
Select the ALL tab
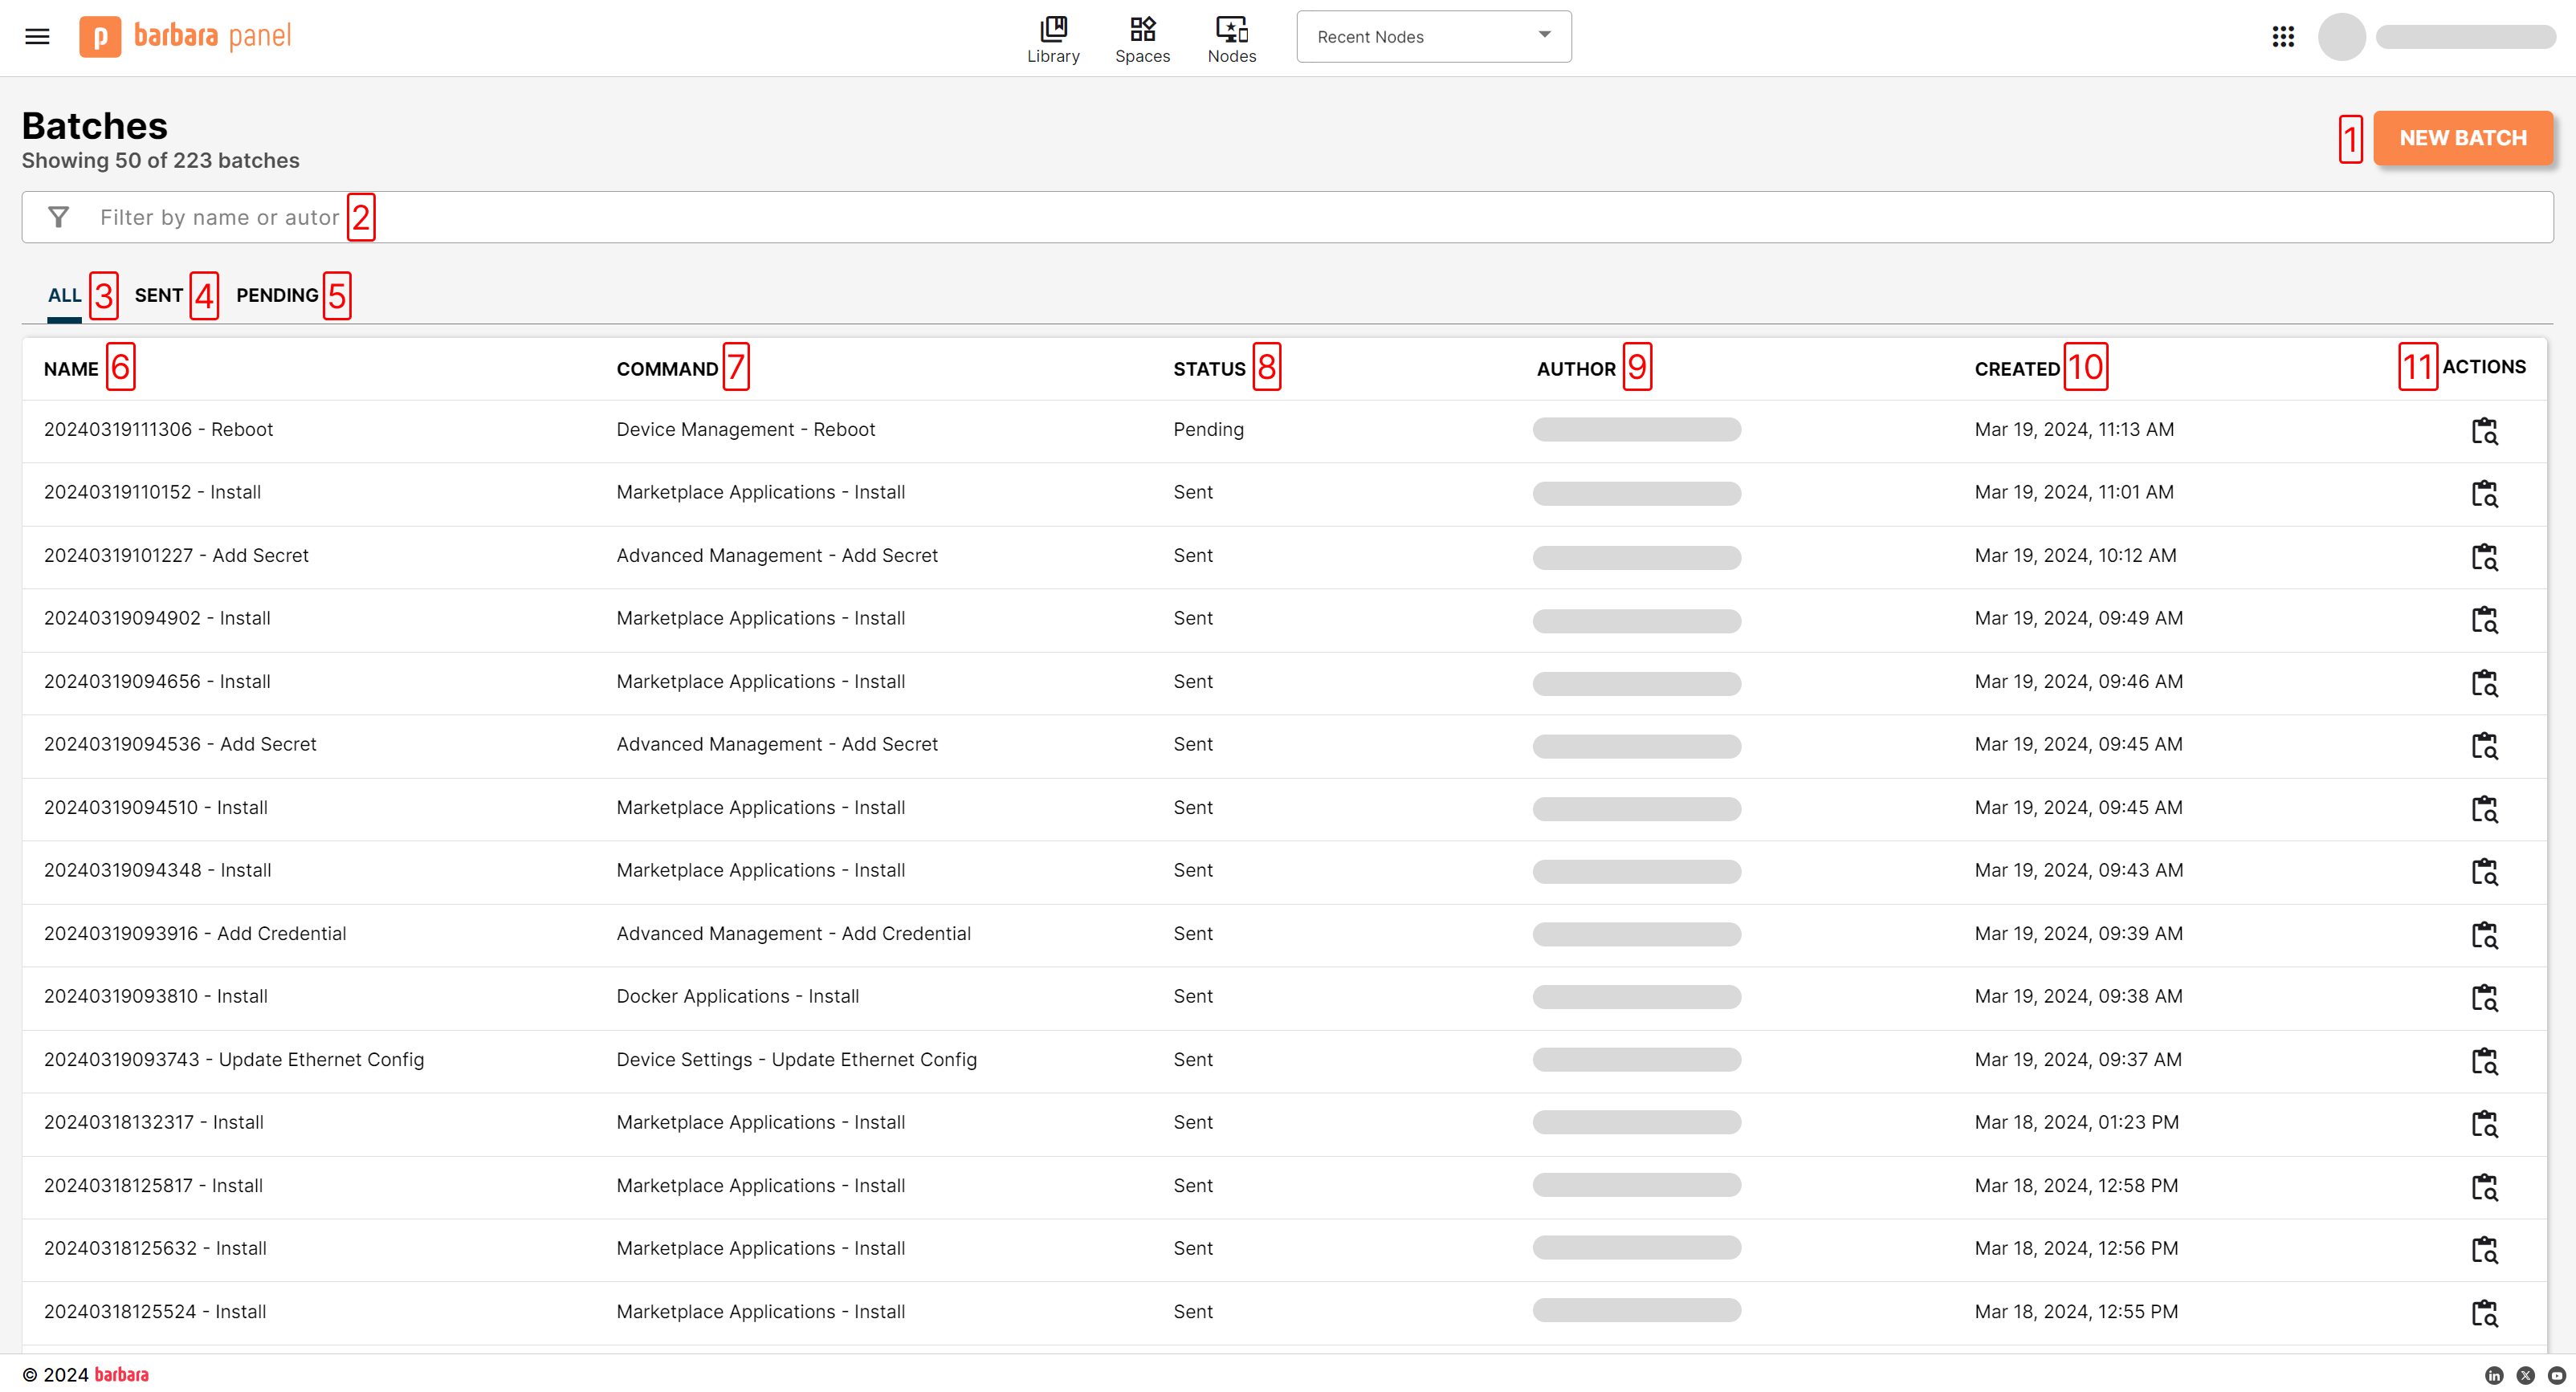click(x=64, y=295)
